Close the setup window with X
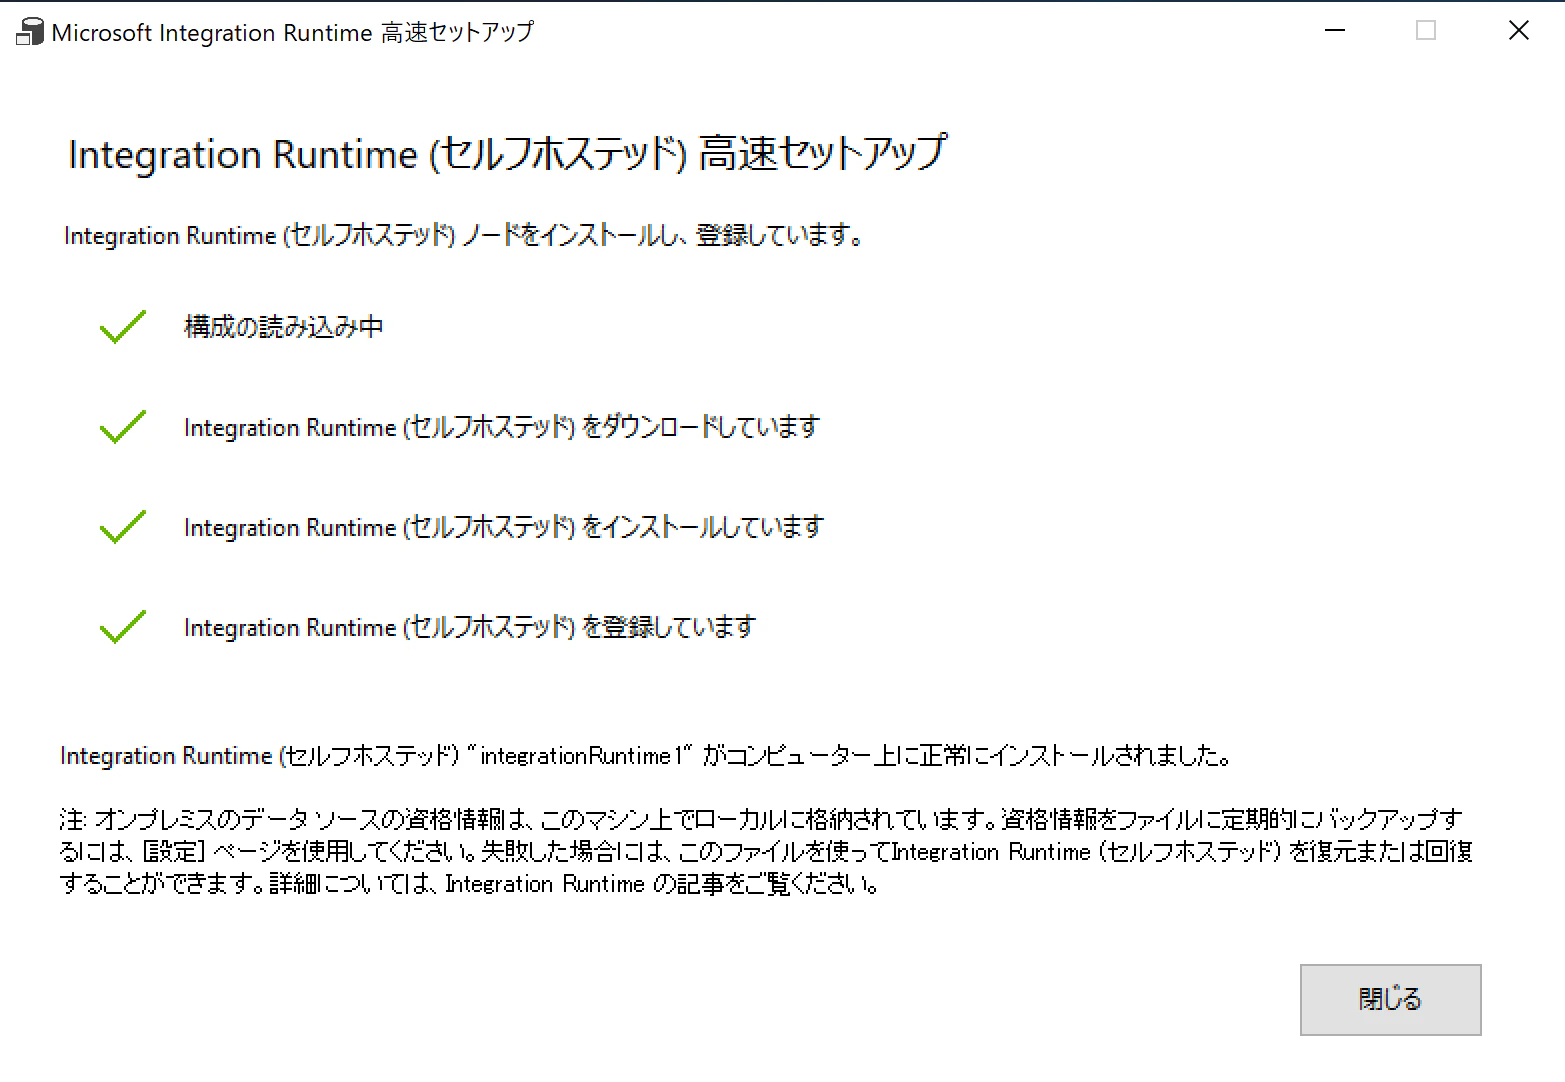Screen dimensions: 1565x1082 (1519, 31)
